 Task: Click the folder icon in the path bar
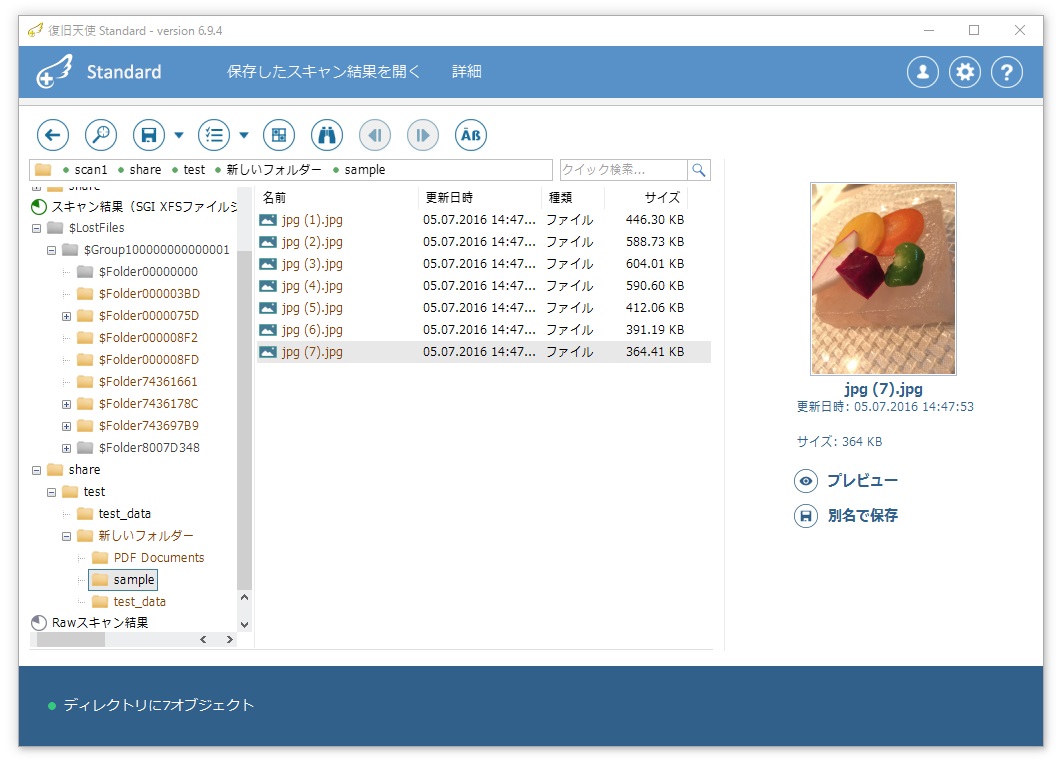click(x=43, y=169)
